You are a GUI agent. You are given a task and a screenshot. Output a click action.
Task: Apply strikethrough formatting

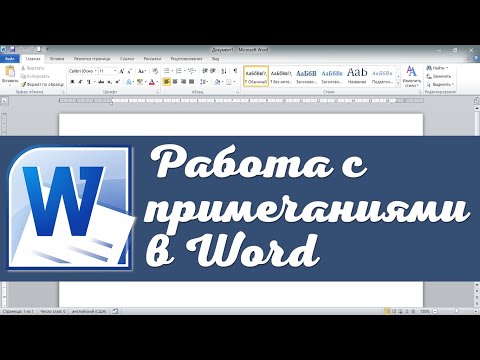[101, 82]
